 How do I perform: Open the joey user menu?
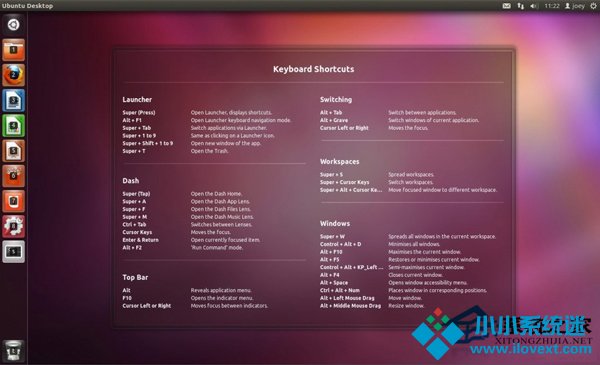point(575,6)
